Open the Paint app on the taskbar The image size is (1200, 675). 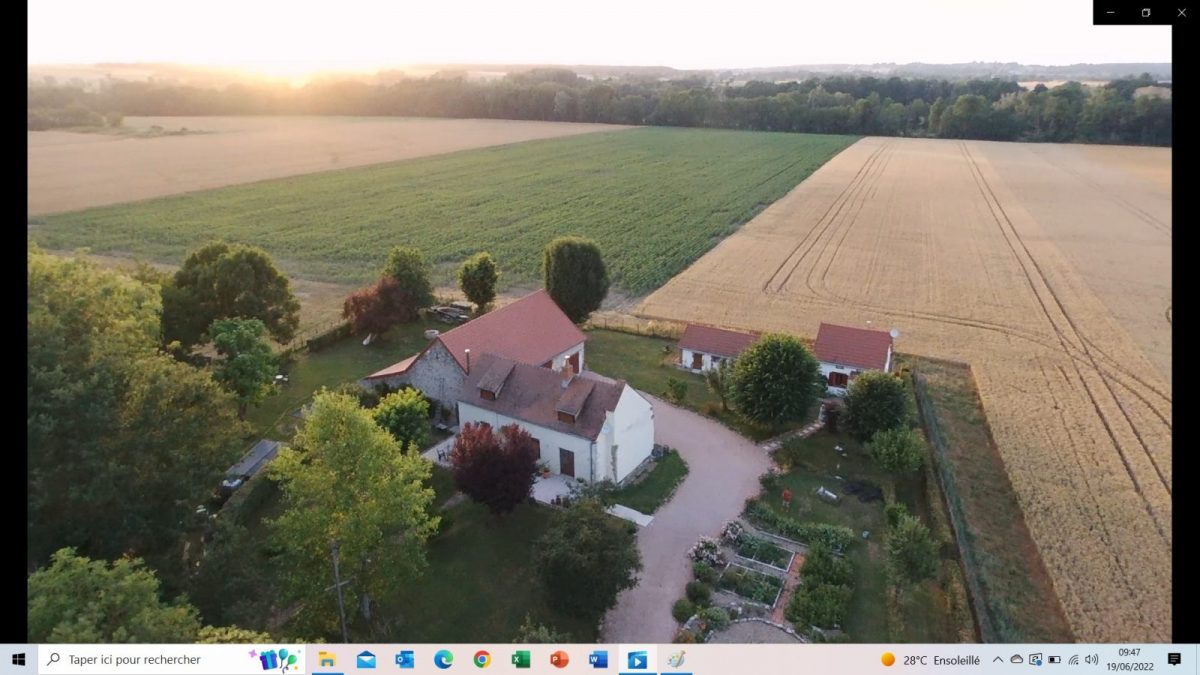pos(676,659)
